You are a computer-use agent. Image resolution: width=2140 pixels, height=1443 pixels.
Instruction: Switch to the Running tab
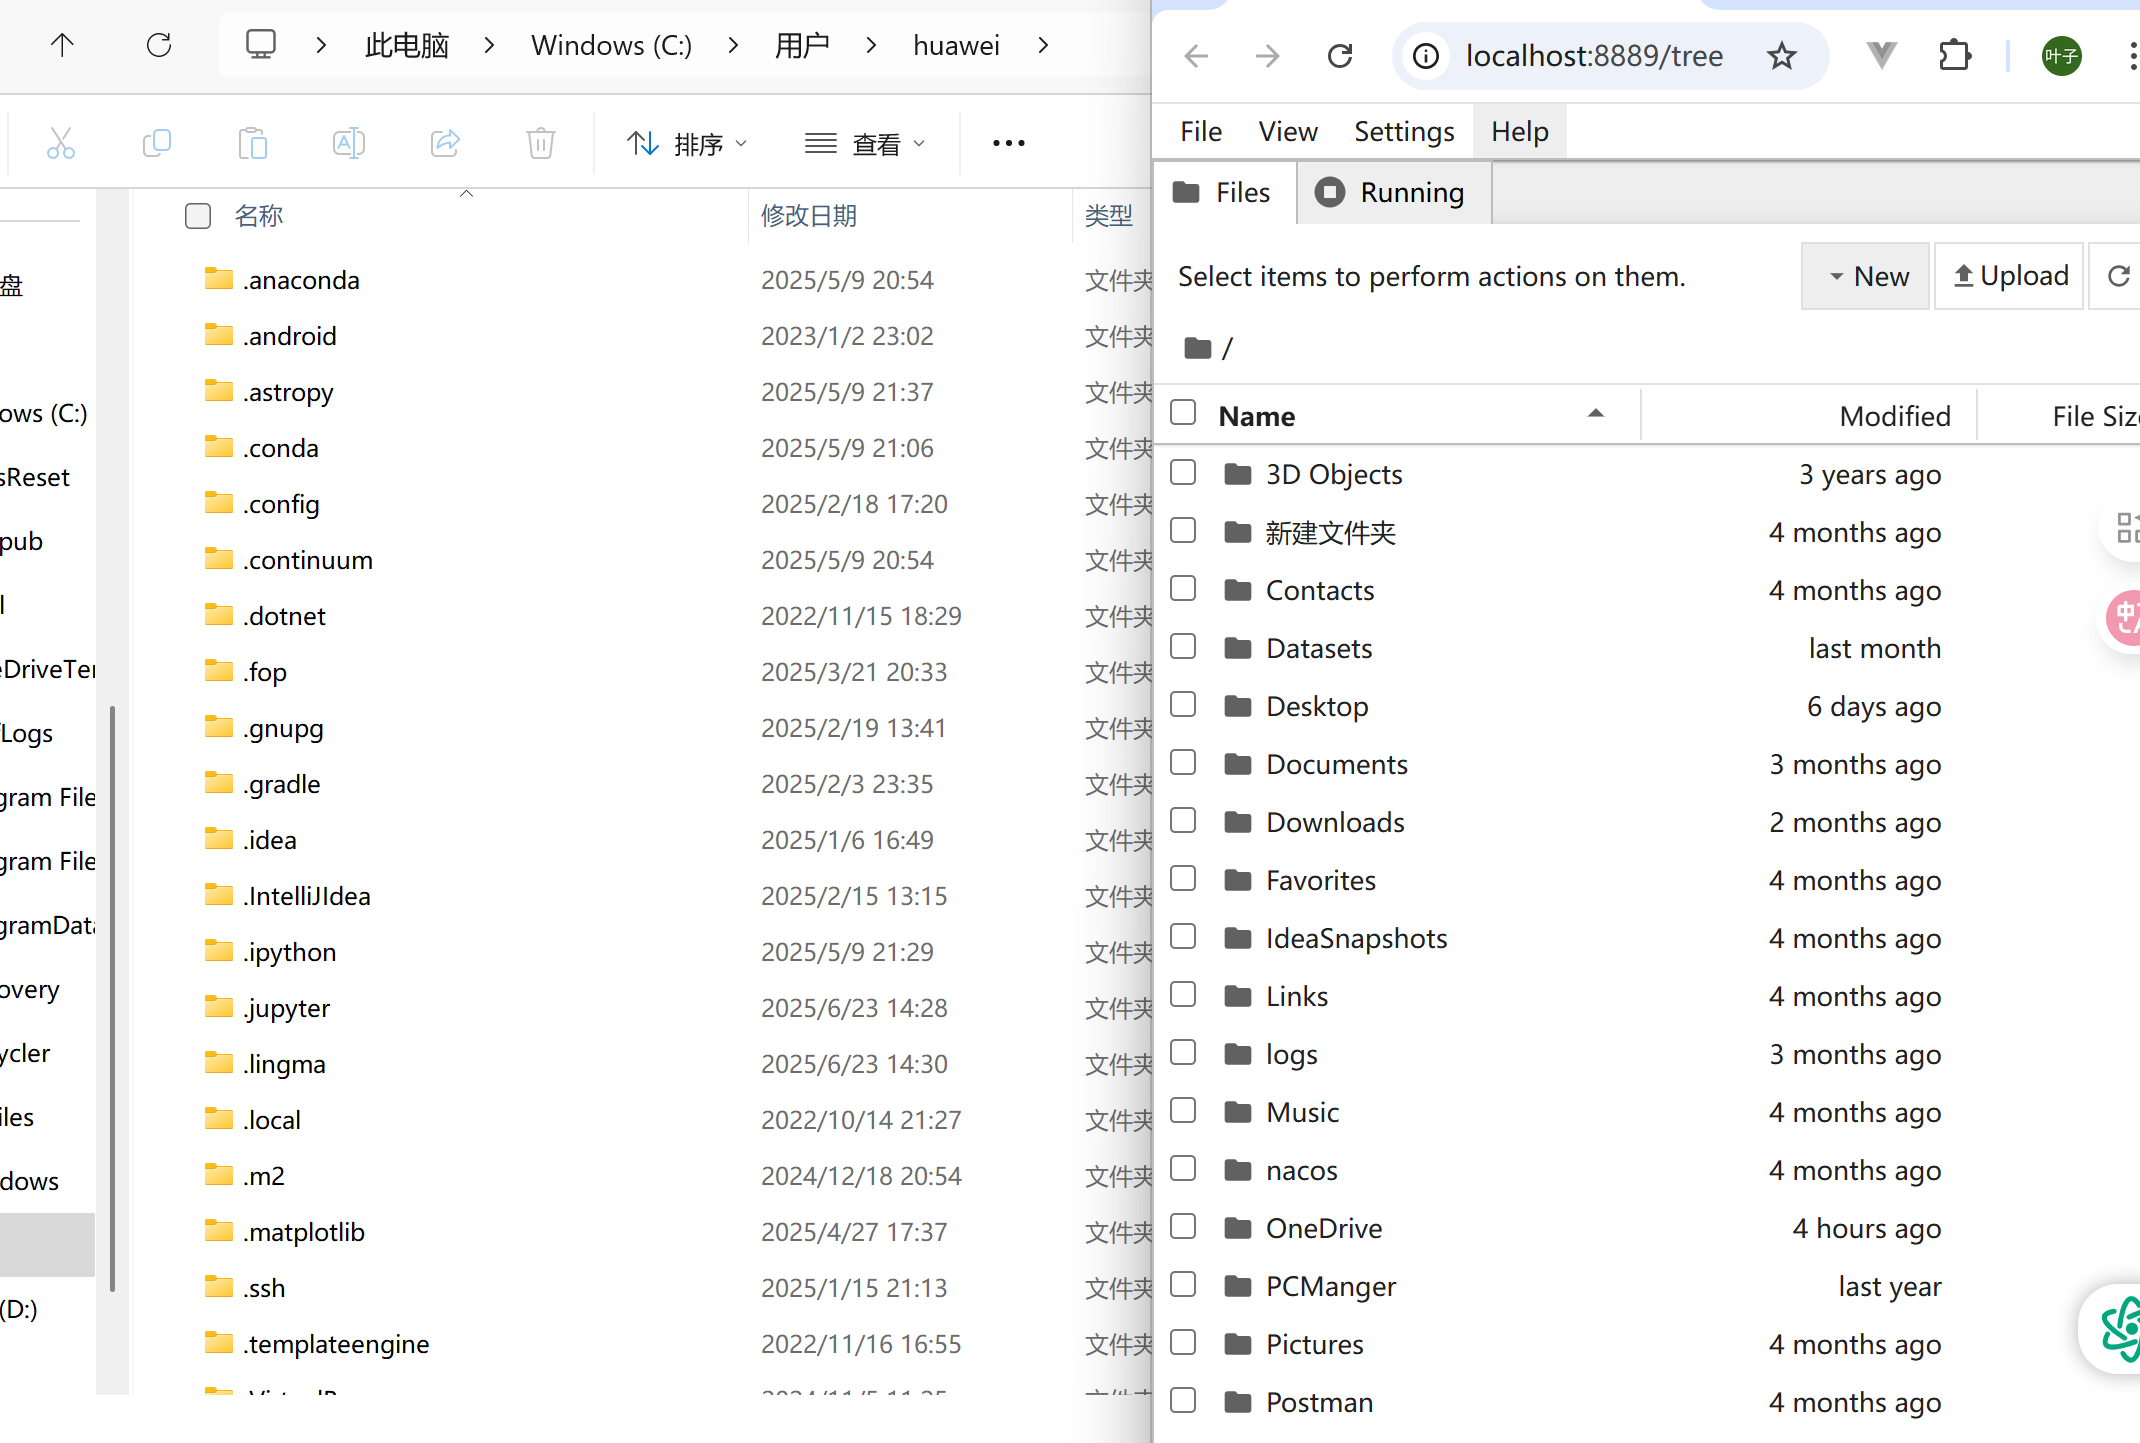(x=1393, y=192)
